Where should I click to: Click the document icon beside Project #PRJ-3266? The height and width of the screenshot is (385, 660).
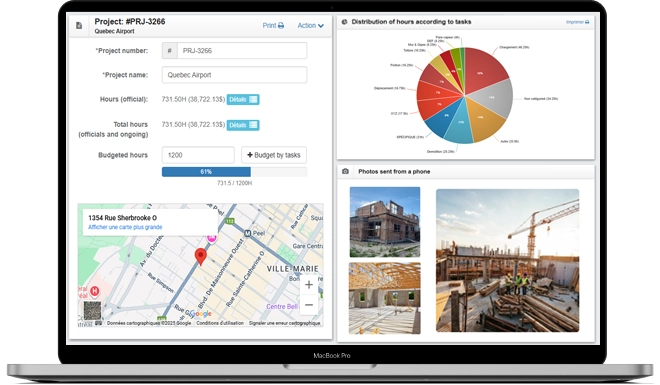point(79,26)
